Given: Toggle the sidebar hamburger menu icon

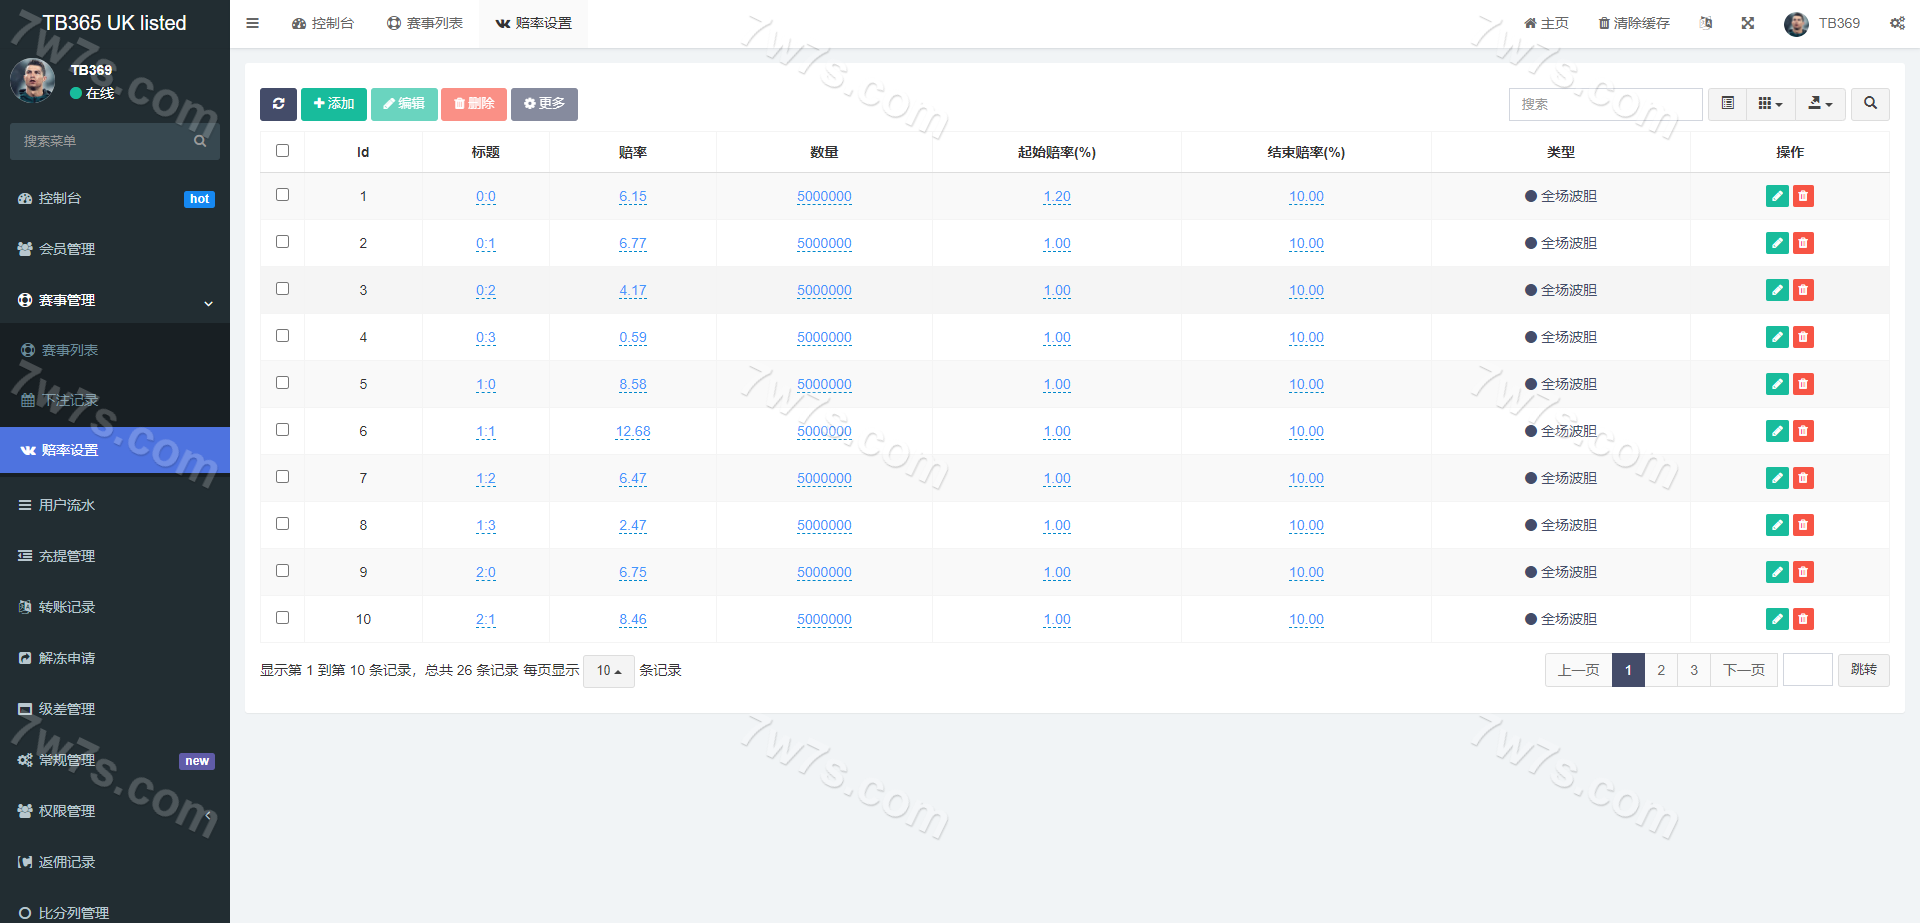Looking at the screenshot, I should point(253,23).
